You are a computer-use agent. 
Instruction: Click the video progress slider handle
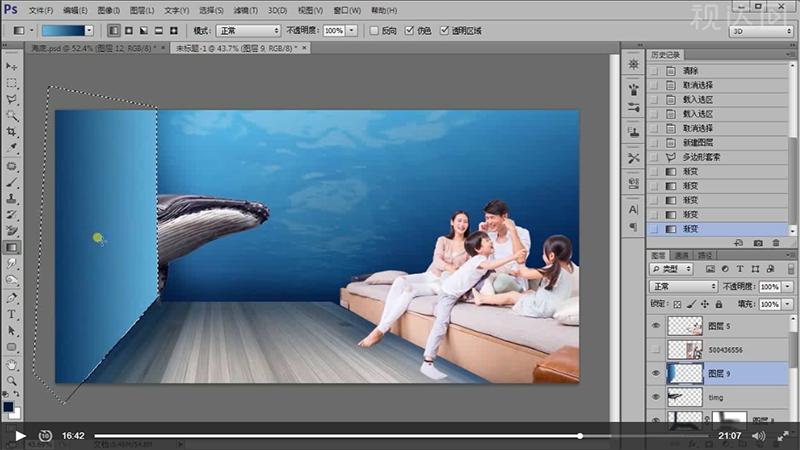click(580, 436)
